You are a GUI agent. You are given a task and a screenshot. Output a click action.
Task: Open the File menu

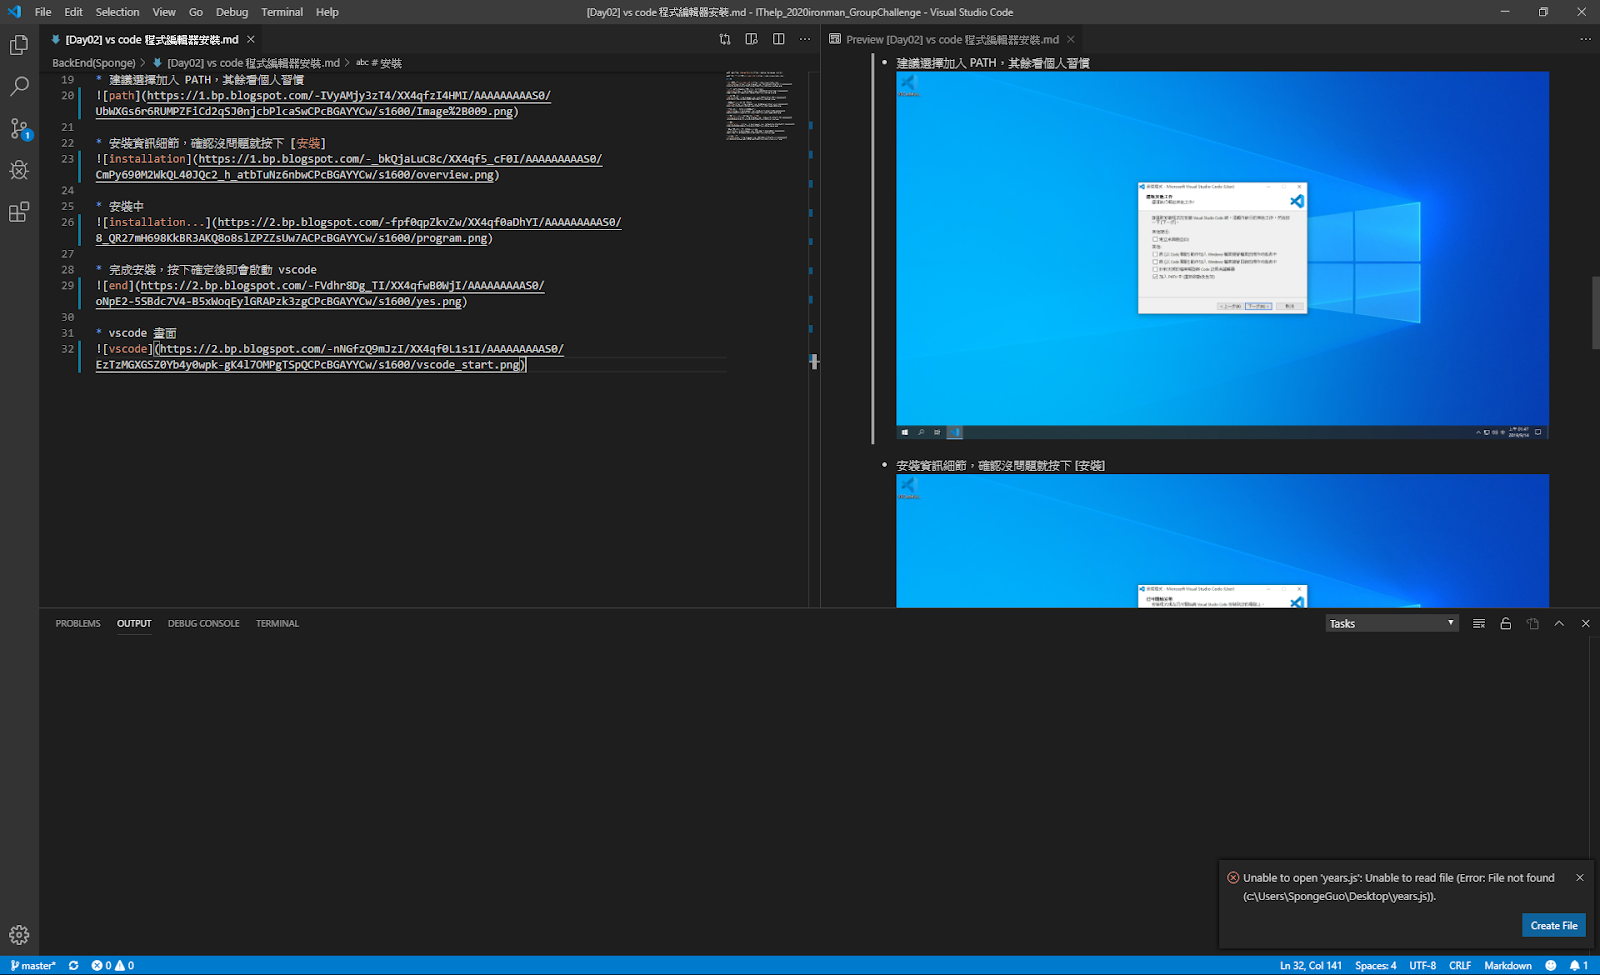point(43,12)
